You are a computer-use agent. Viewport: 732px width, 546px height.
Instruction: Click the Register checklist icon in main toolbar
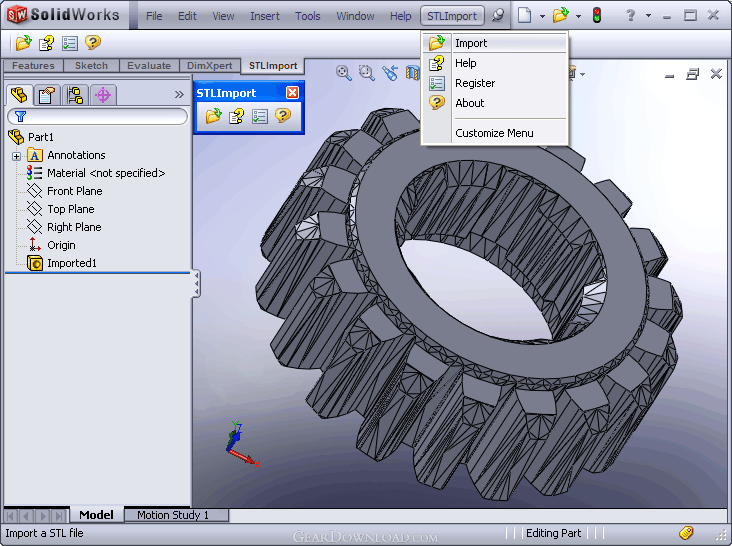(70, 43)
